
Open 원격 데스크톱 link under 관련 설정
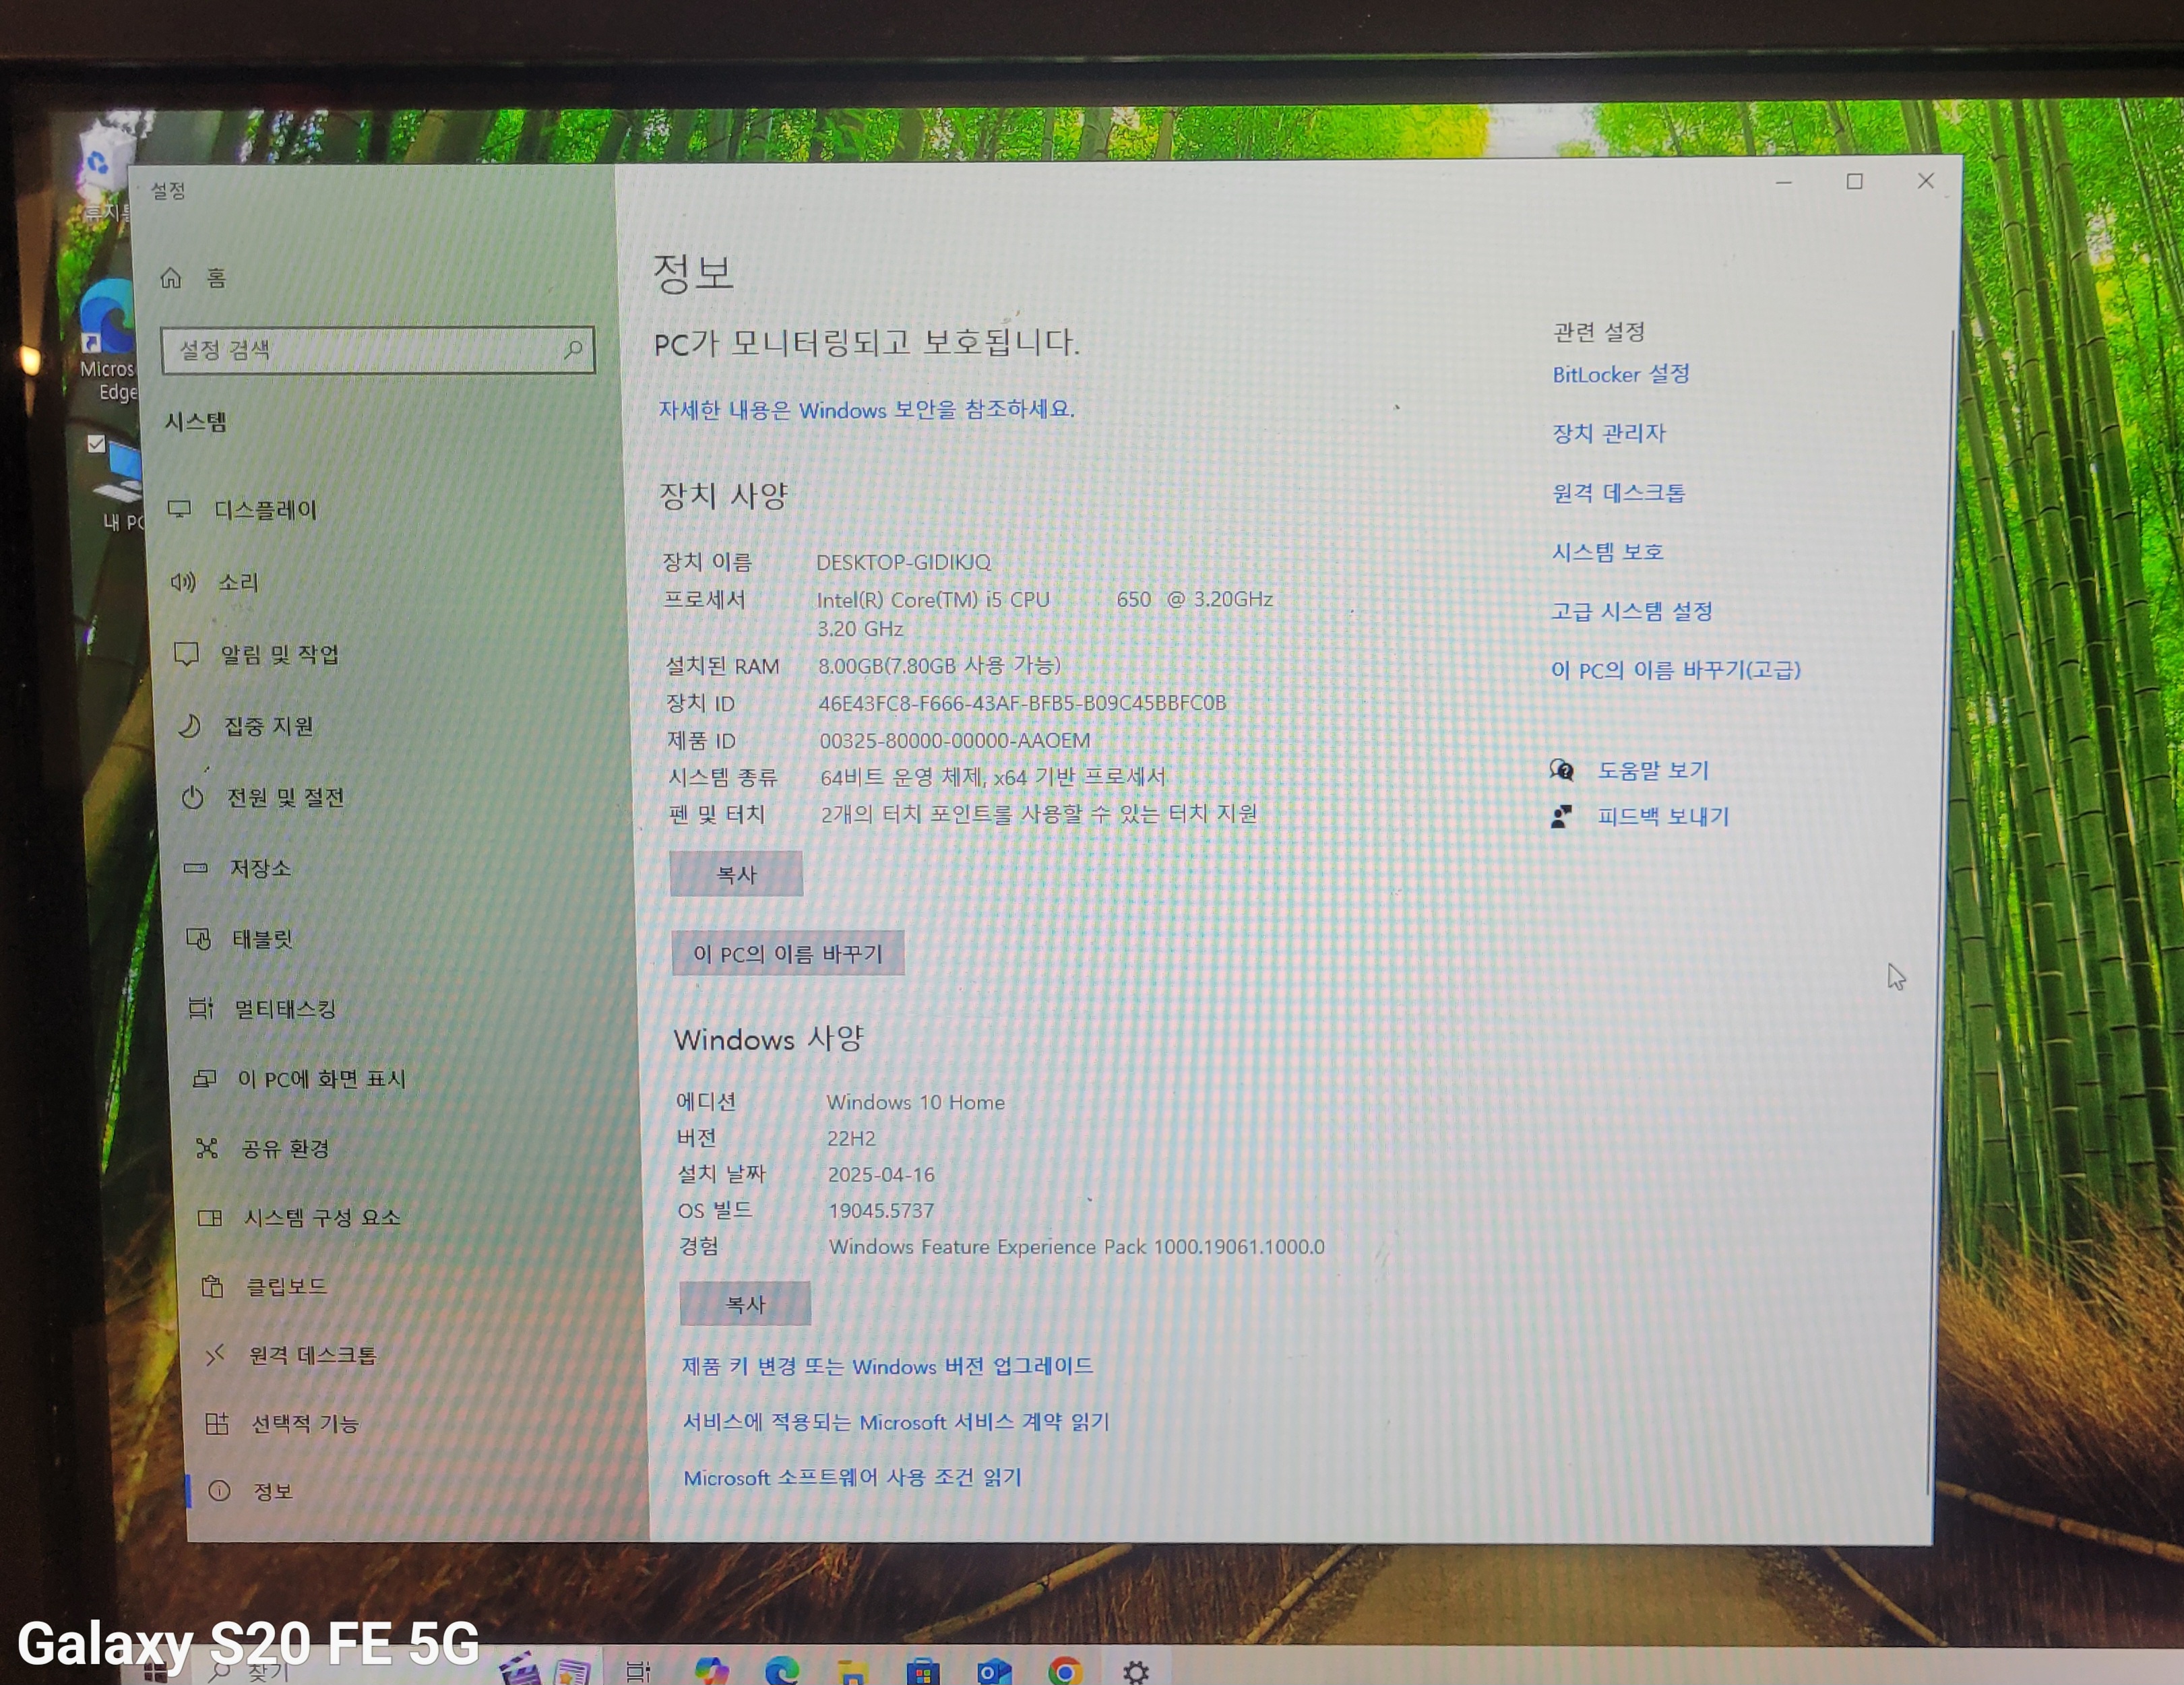point(1618,492)
